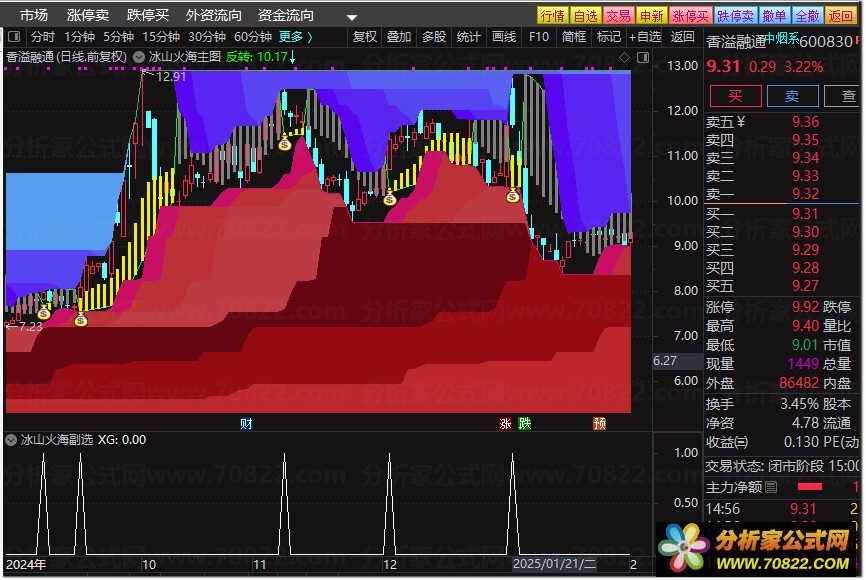Screen dimensions: 866x580
Task: Click the date label 2025/01/21/二
Action: click(555, 564)
